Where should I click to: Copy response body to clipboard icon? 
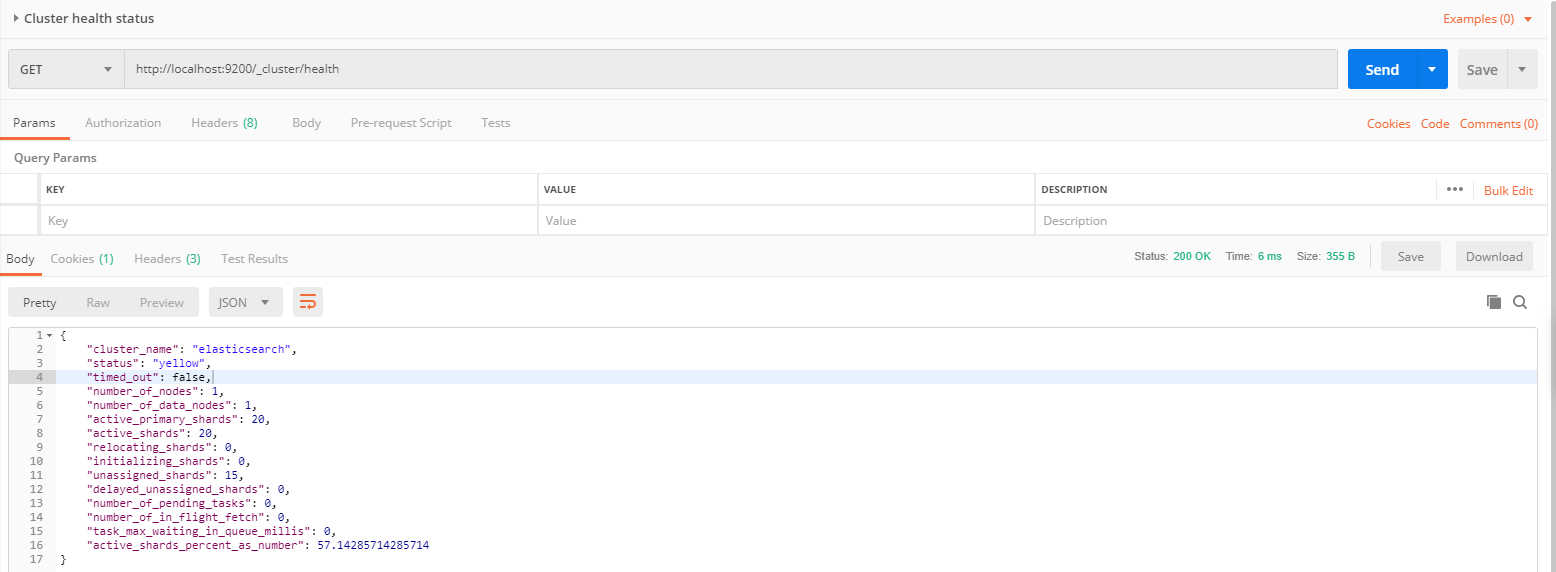pyautogui.click(x=1494, y=302)
